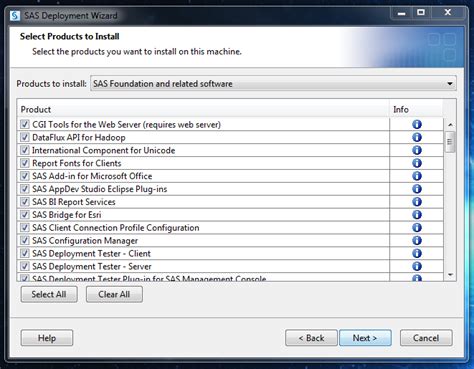Select the row text Report Fonts for Clients

click(x=77, y=163)
